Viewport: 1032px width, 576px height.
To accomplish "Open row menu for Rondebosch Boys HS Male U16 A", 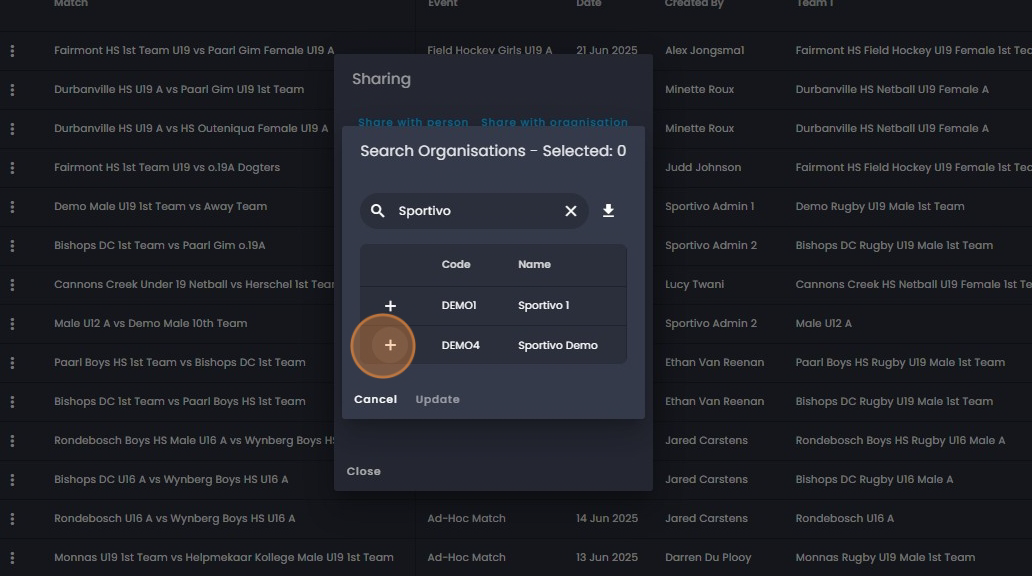I will 12,440.
